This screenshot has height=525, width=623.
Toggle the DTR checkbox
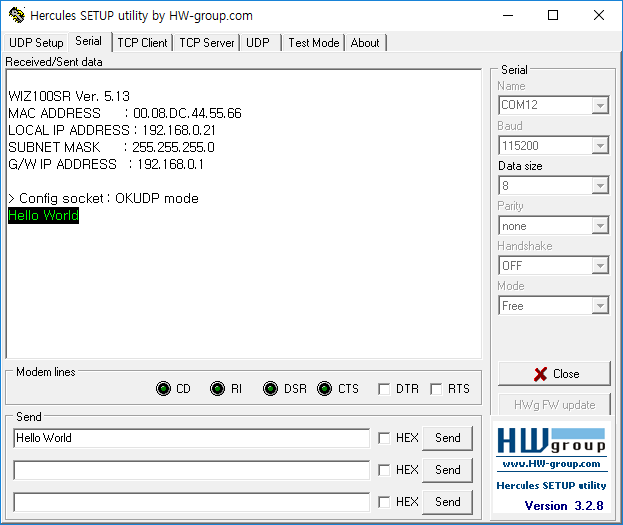point(384,389)
